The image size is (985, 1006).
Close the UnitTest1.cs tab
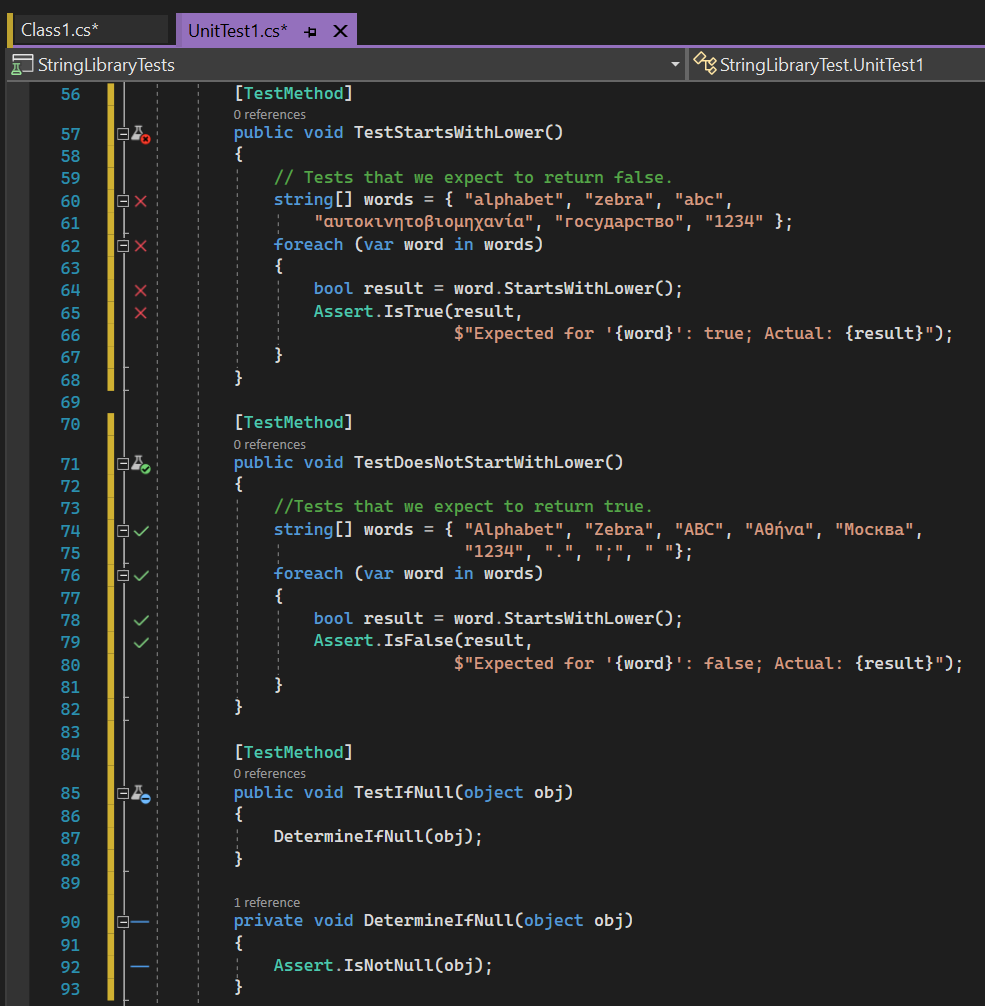pyautogui.click(x=340, y=30)
